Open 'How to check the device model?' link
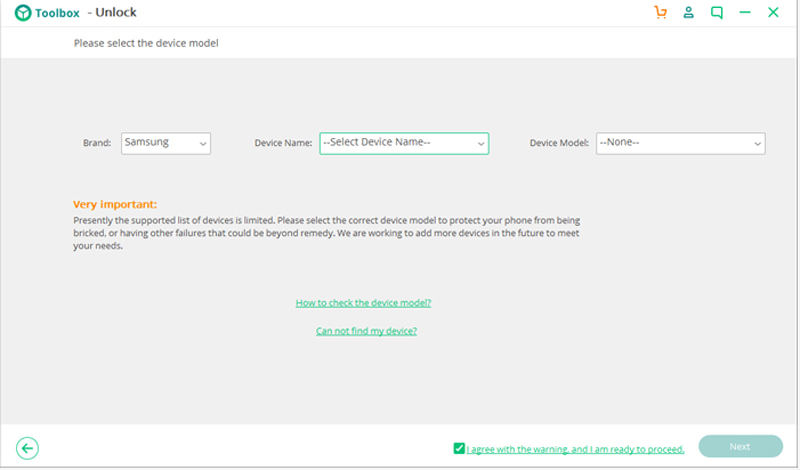The width and height of the screenshot is (800, 470). point(363,303)
